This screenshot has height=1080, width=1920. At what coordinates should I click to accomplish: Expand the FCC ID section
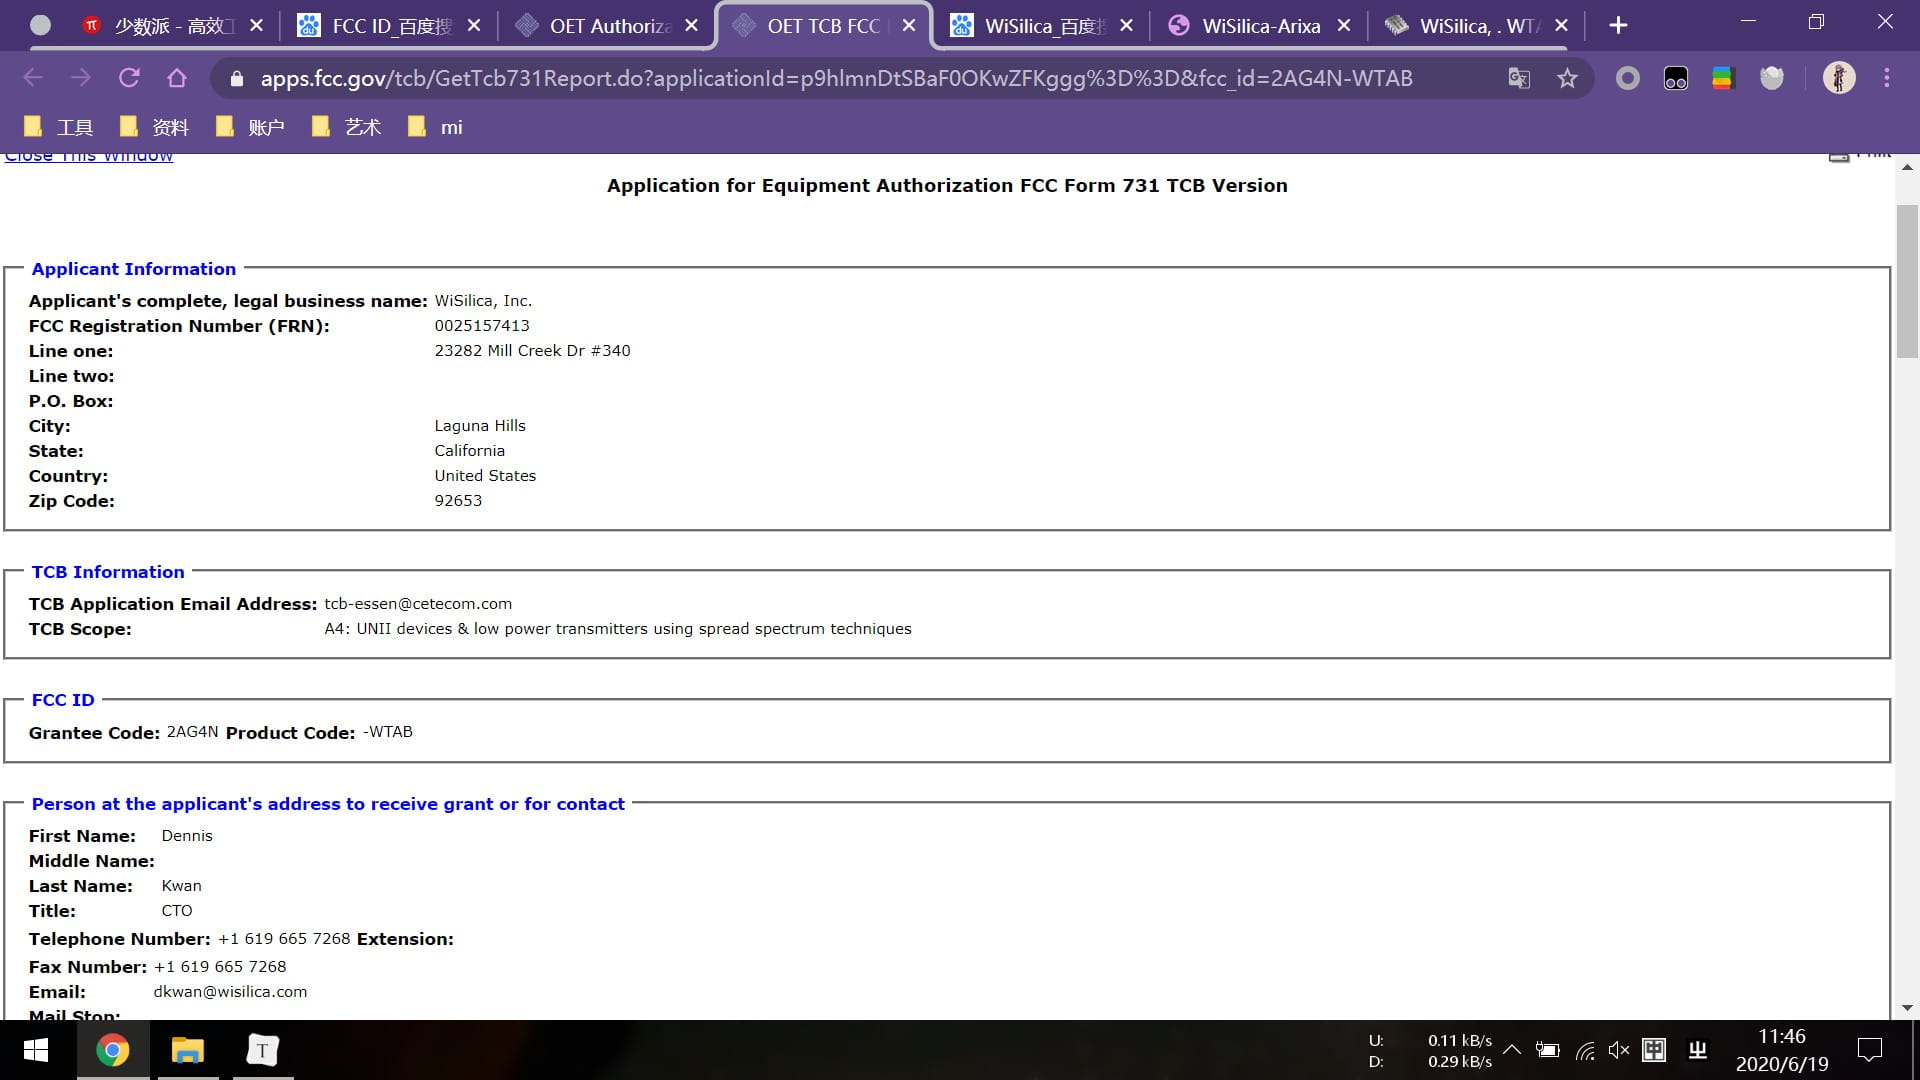tap(62, 699)
